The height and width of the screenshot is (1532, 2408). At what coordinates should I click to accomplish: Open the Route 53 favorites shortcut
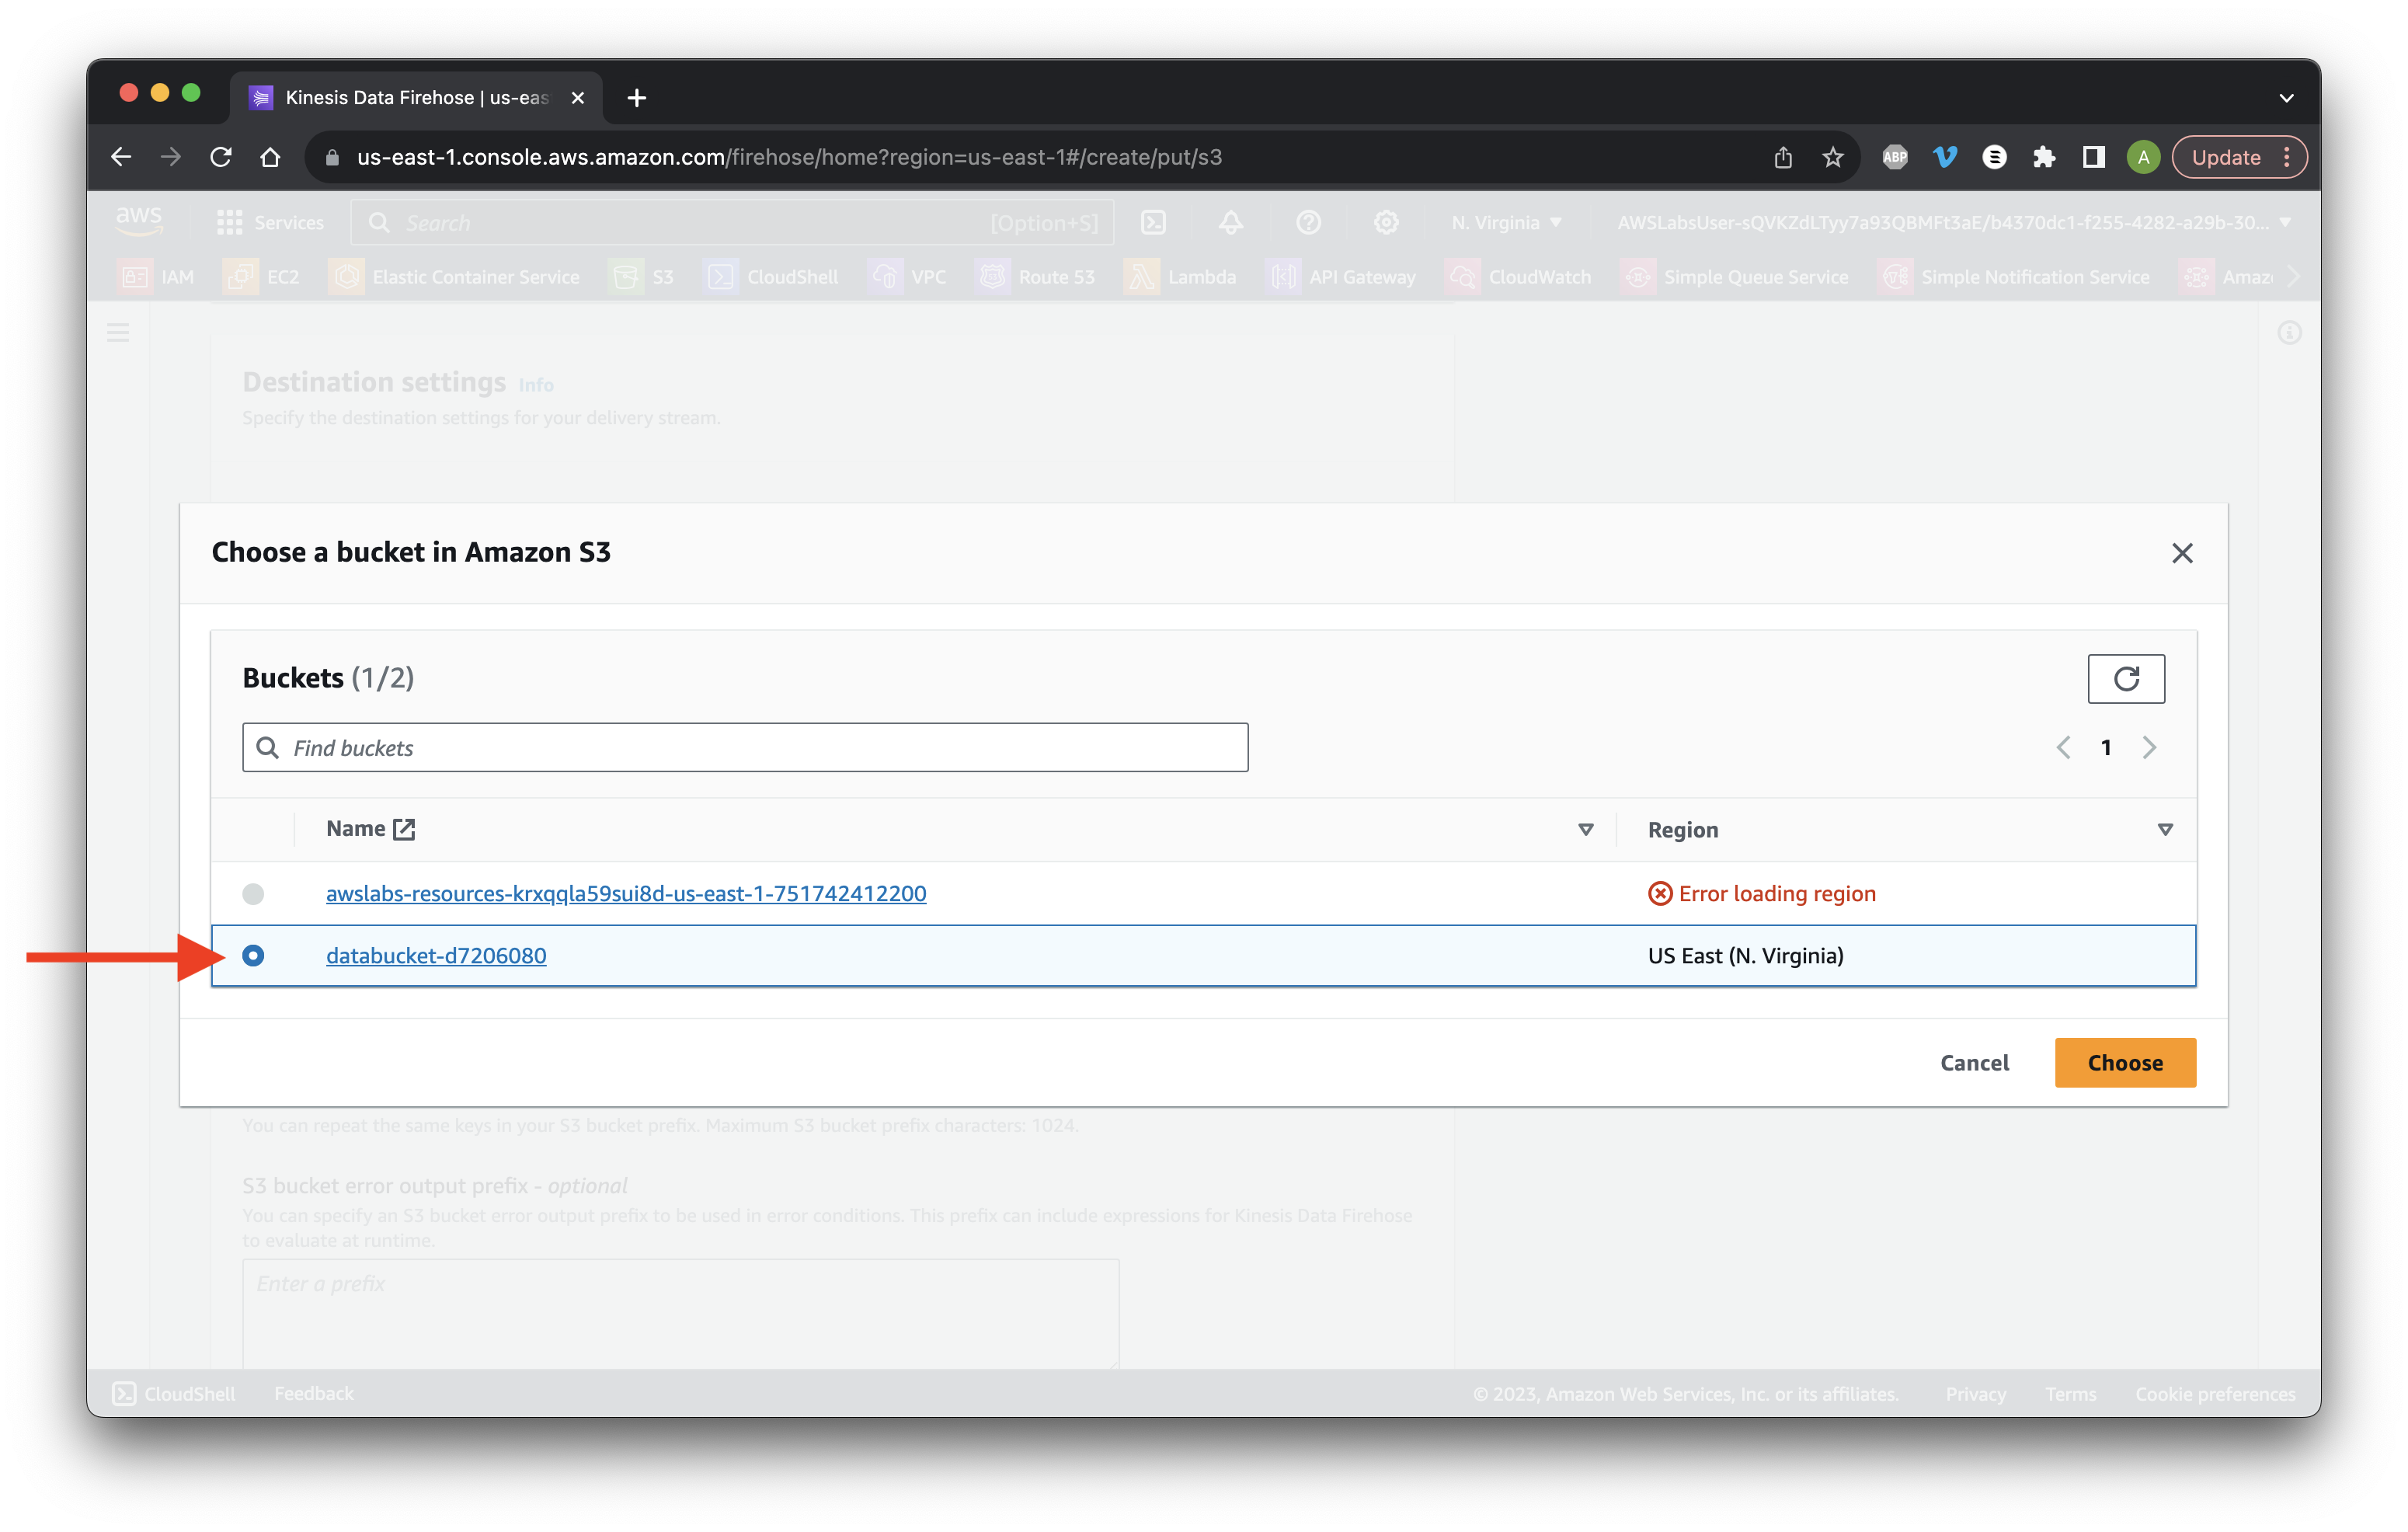click(x=1036, y=277)
